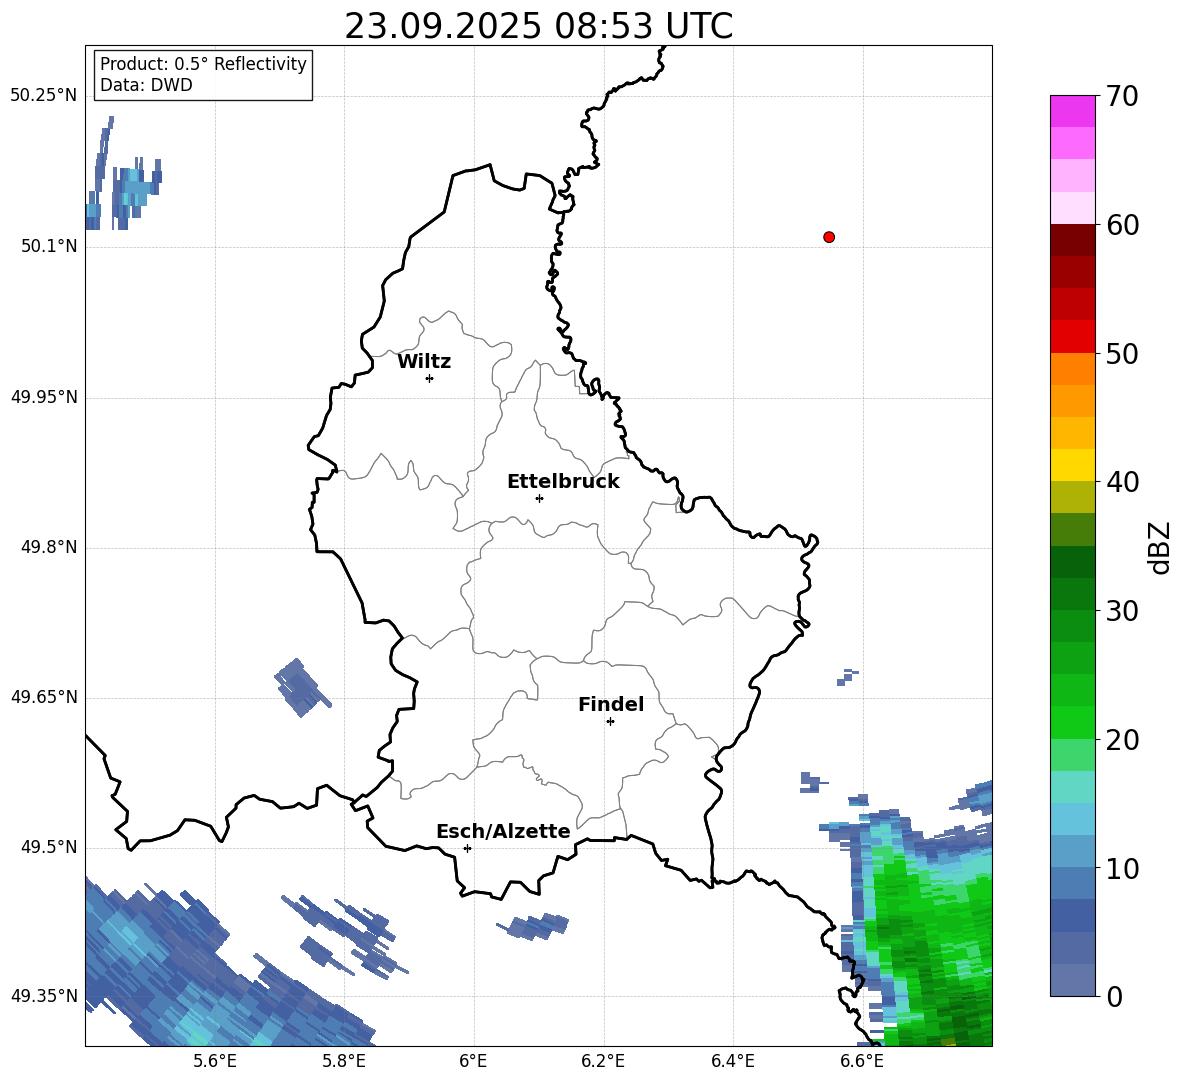The image size is (1184, 1081).
Task: Click the cross marker below Esch/Alzette
Action: [467, 848]
